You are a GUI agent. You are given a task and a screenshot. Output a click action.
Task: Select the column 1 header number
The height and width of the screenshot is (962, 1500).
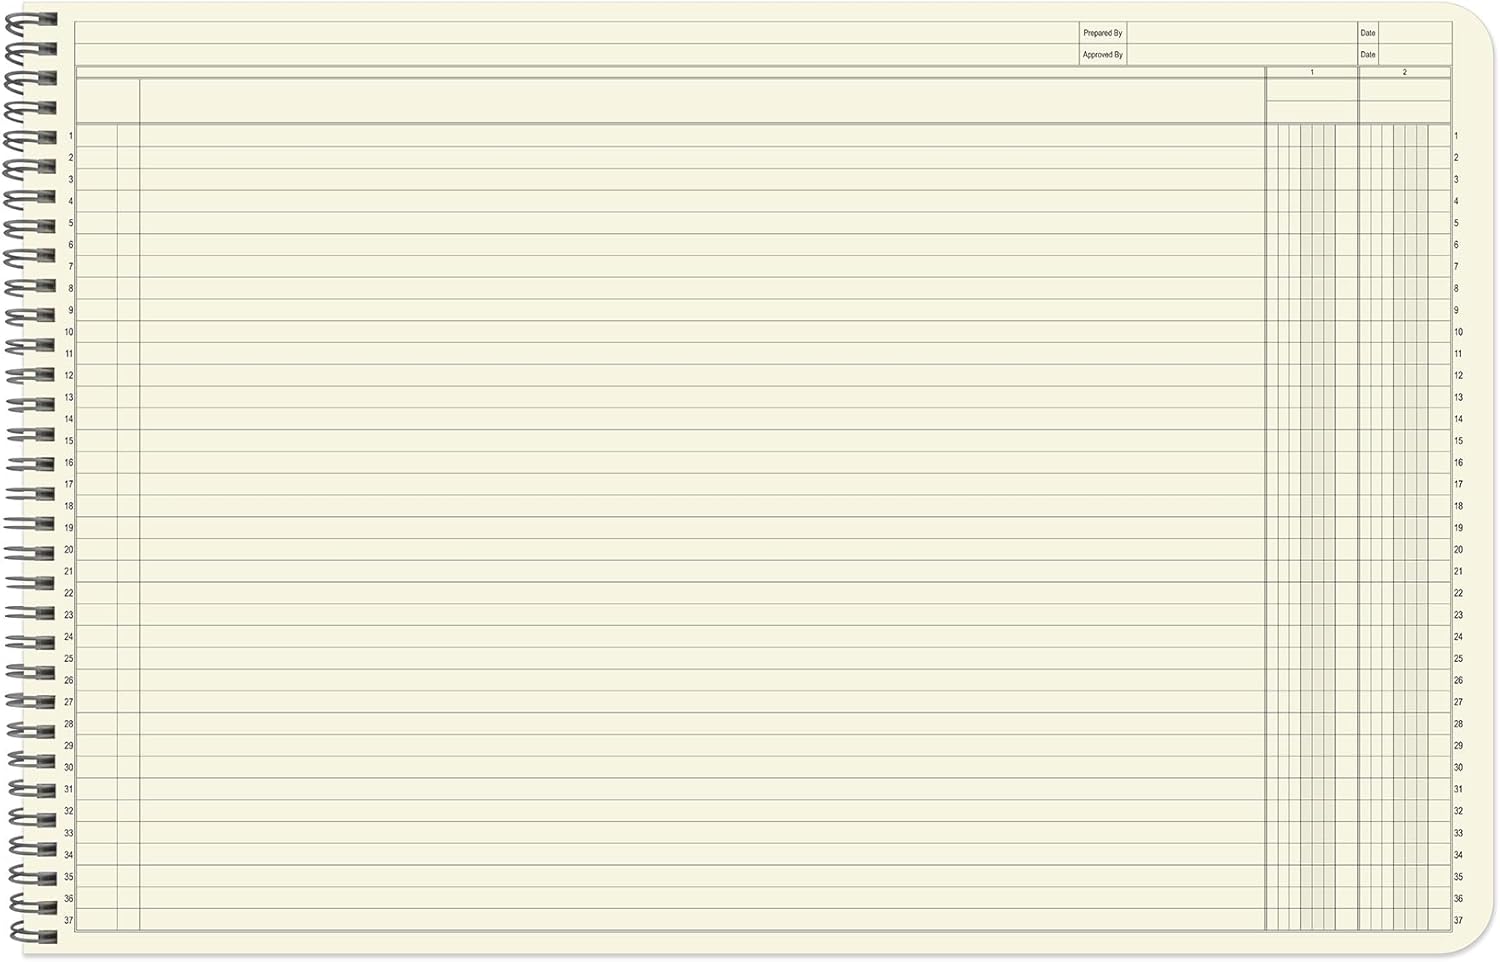(1312, 73)
